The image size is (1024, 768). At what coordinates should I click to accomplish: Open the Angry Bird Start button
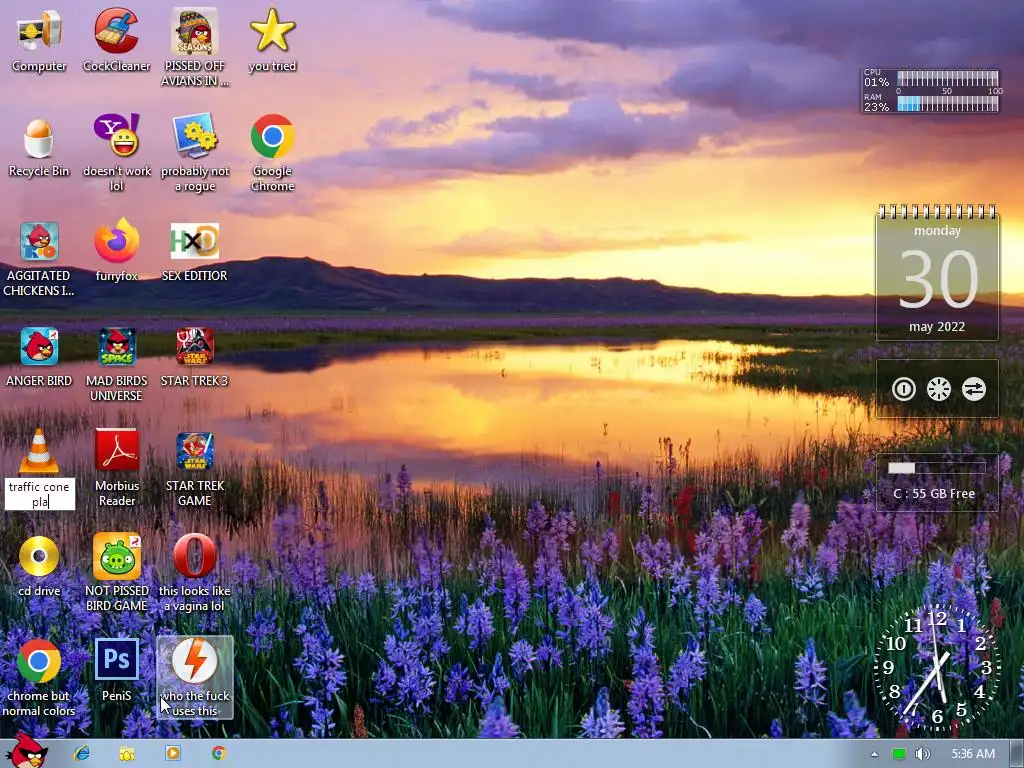[x=26, y=752]
